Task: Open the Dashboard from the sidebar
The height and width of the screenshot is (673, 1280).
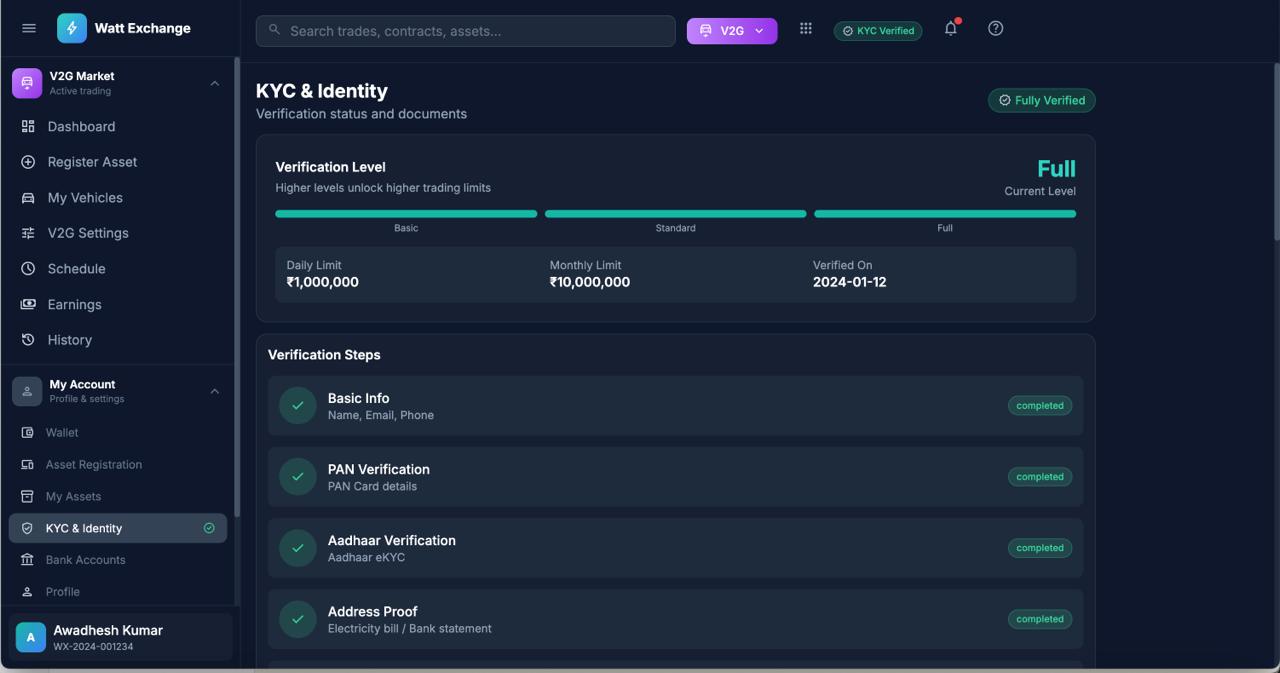Action: pyautogui.click(x=81, y=126)
